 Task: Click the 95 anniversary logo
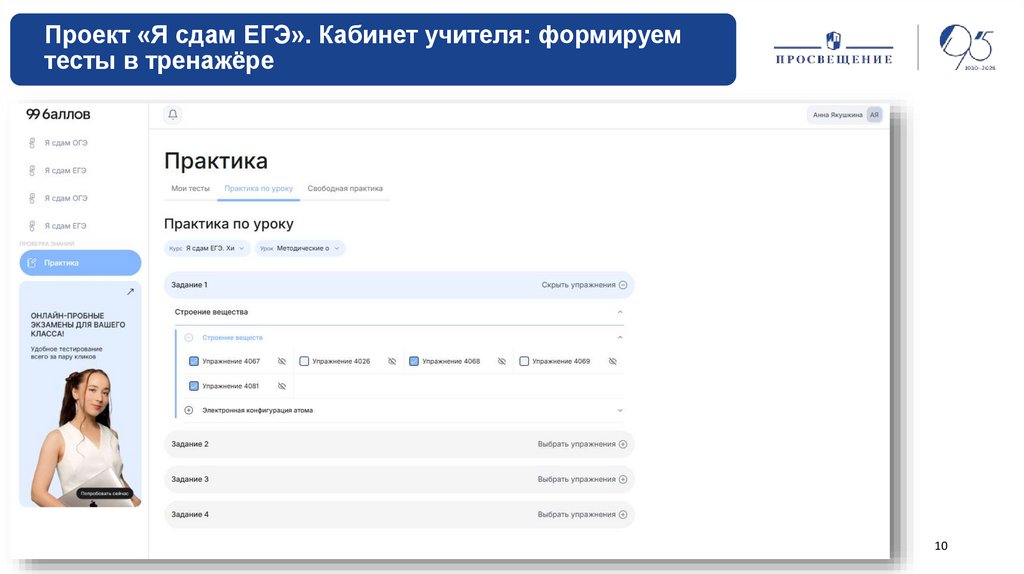click(967, 47)
